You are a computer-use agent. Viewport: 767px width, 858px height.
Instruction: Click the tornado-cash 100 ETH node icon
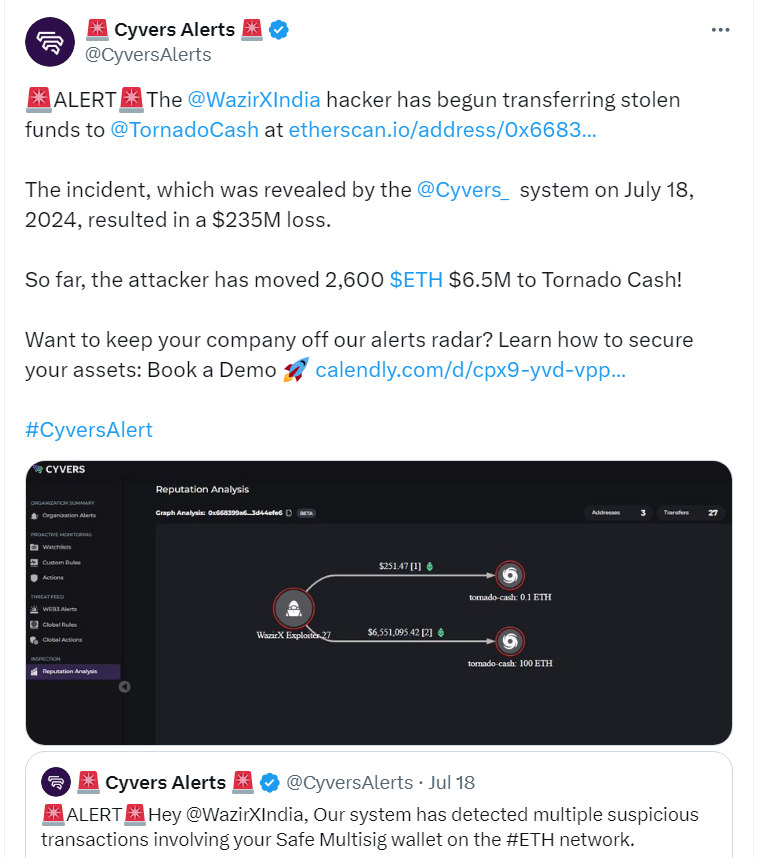(x=510, y=641)
